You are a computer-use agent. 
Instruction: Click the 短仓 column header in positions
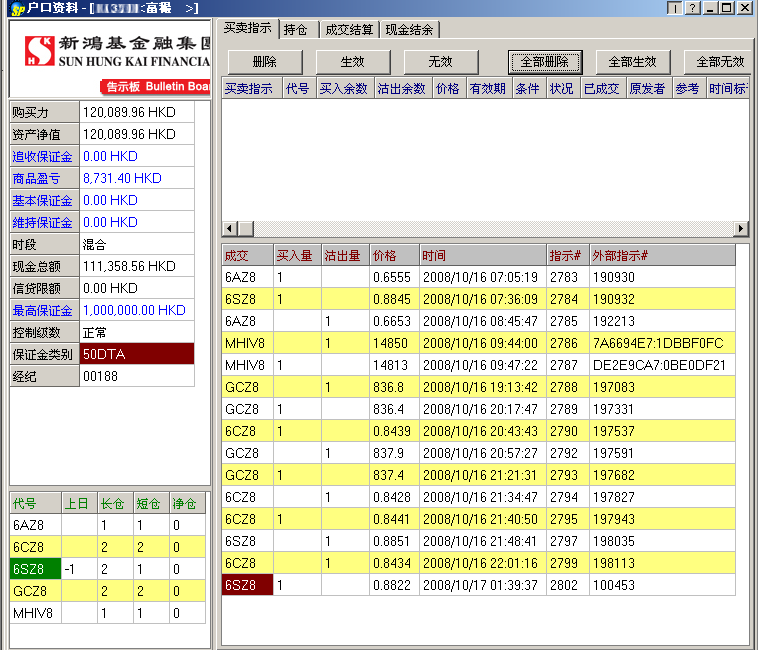pyautogui.click(x=151, y=504)
